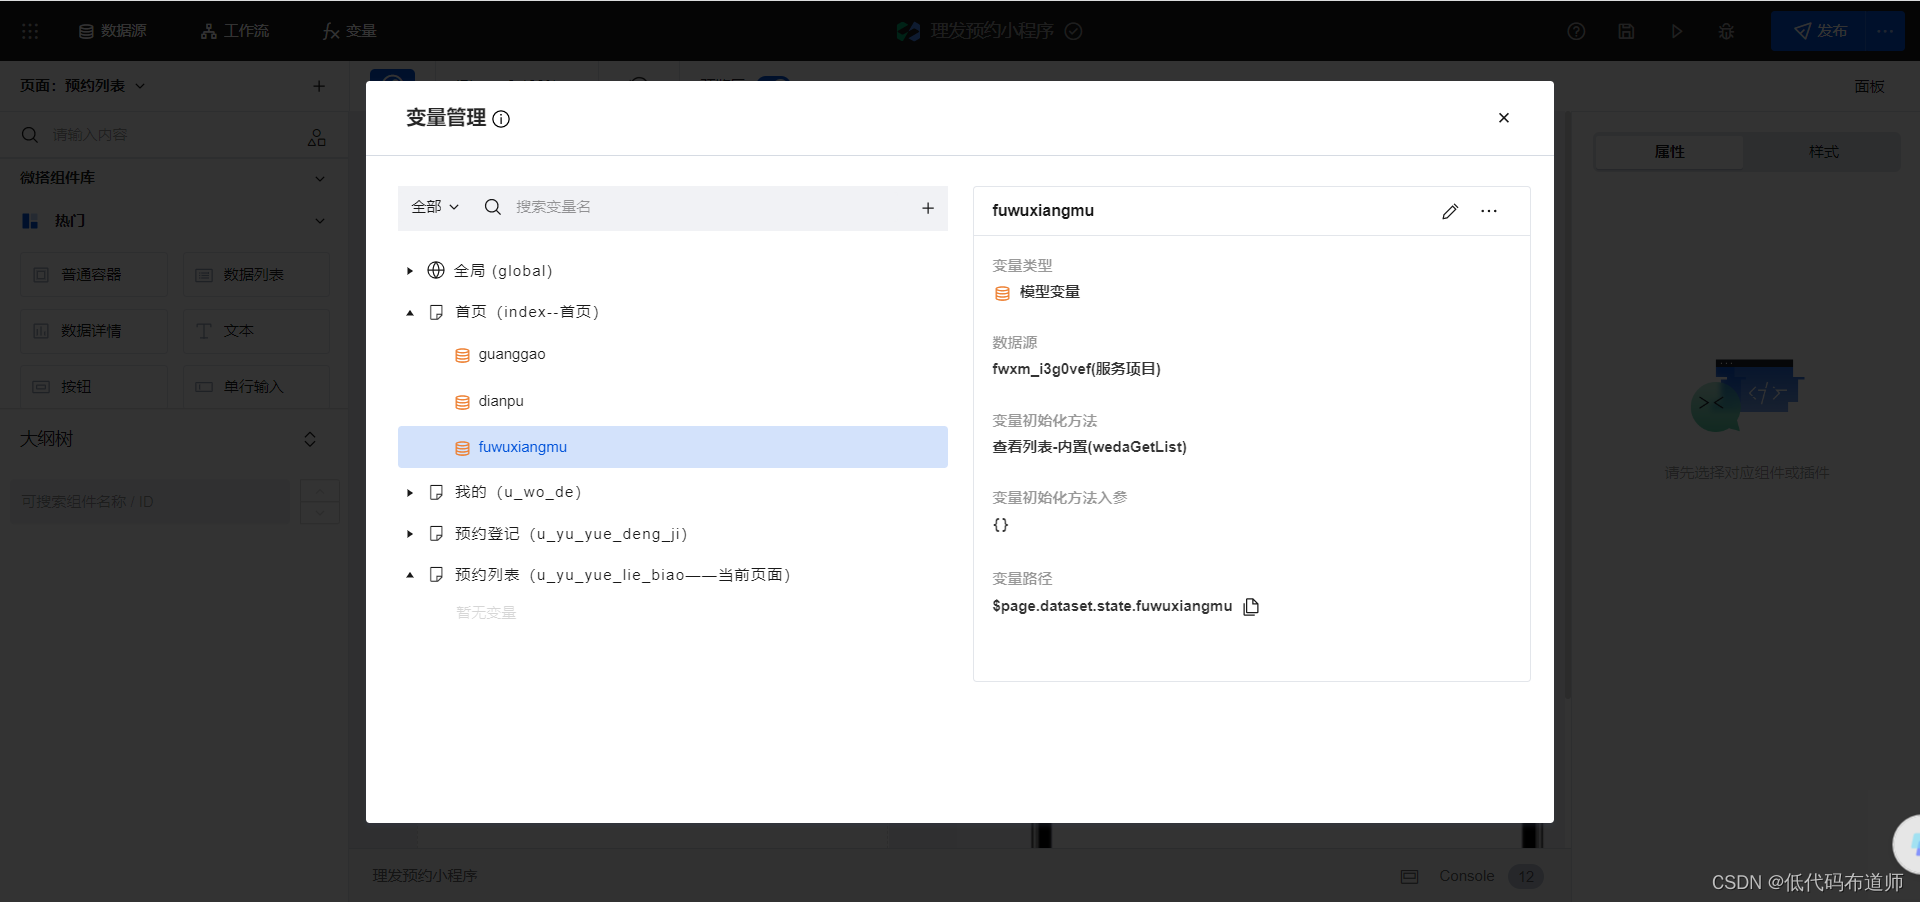Screen dimensions: 1920x902
Task: Click the component library user icon
Action: (317, 137)
